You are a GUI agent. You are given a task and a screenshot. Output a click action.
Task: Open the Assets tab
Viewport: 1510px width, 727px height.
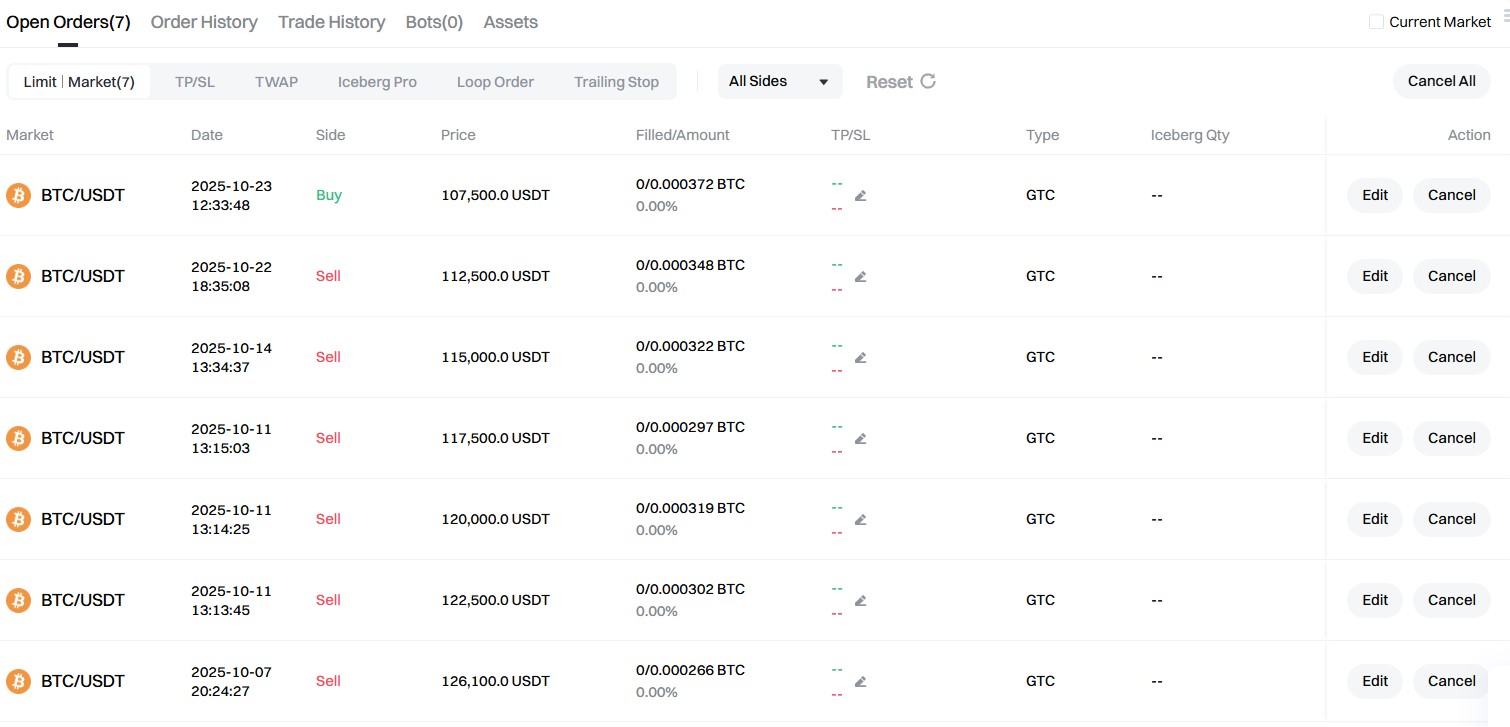point(510,22)
